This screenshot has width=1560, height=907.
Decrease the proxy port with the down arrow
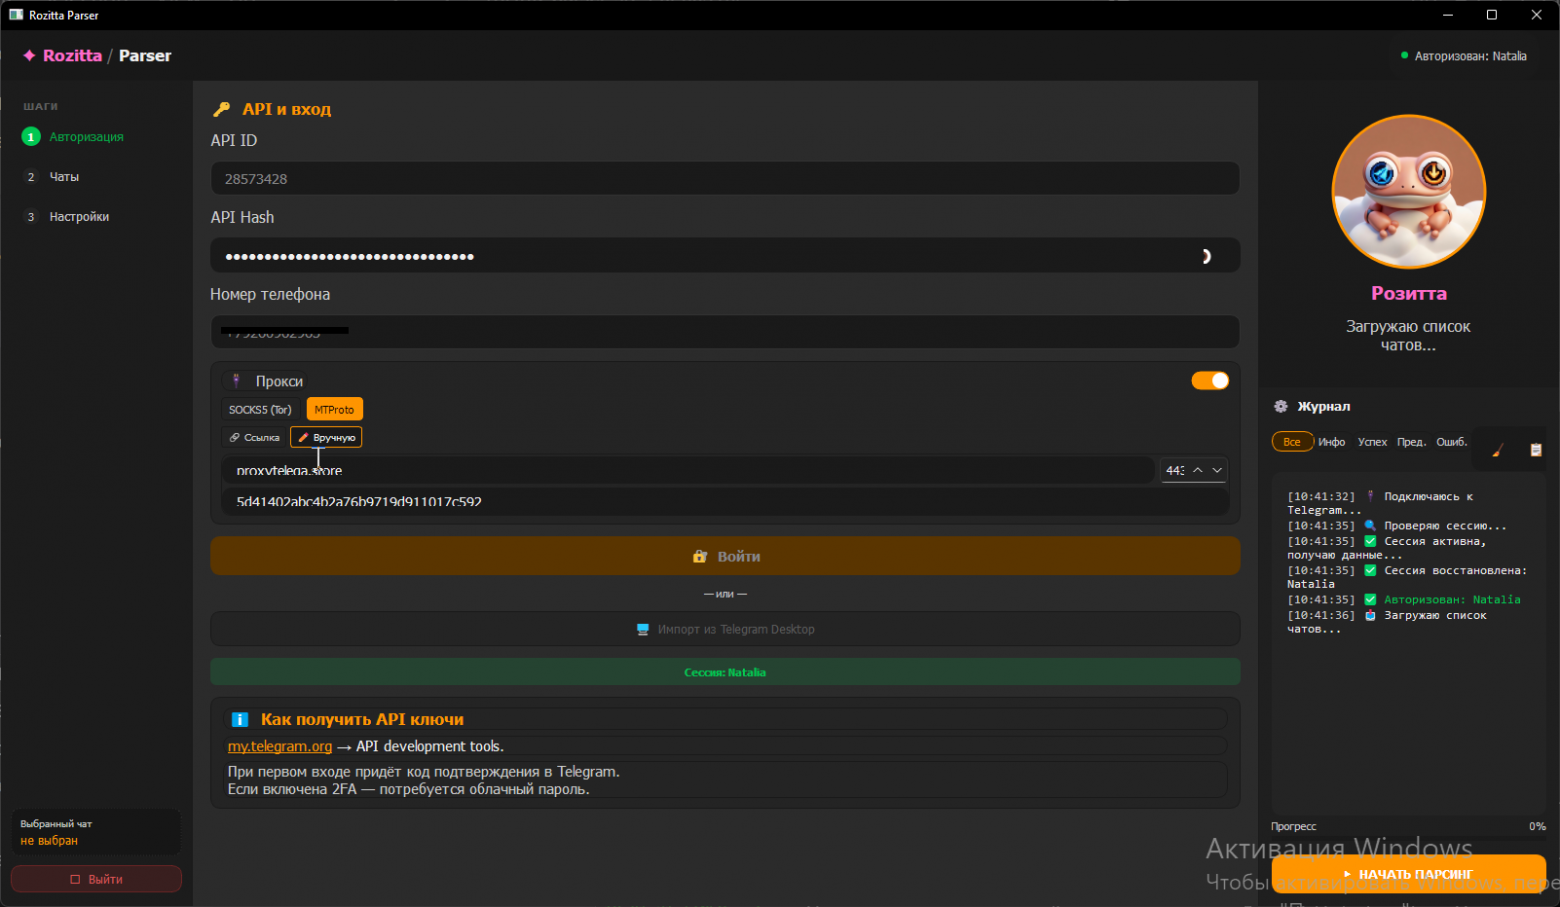point(1217,470)
